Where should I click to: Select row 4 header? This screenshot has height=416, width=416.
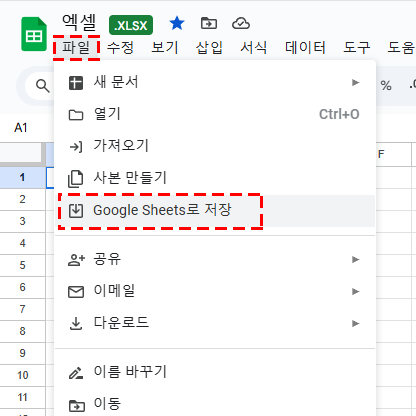coord(22,243)
